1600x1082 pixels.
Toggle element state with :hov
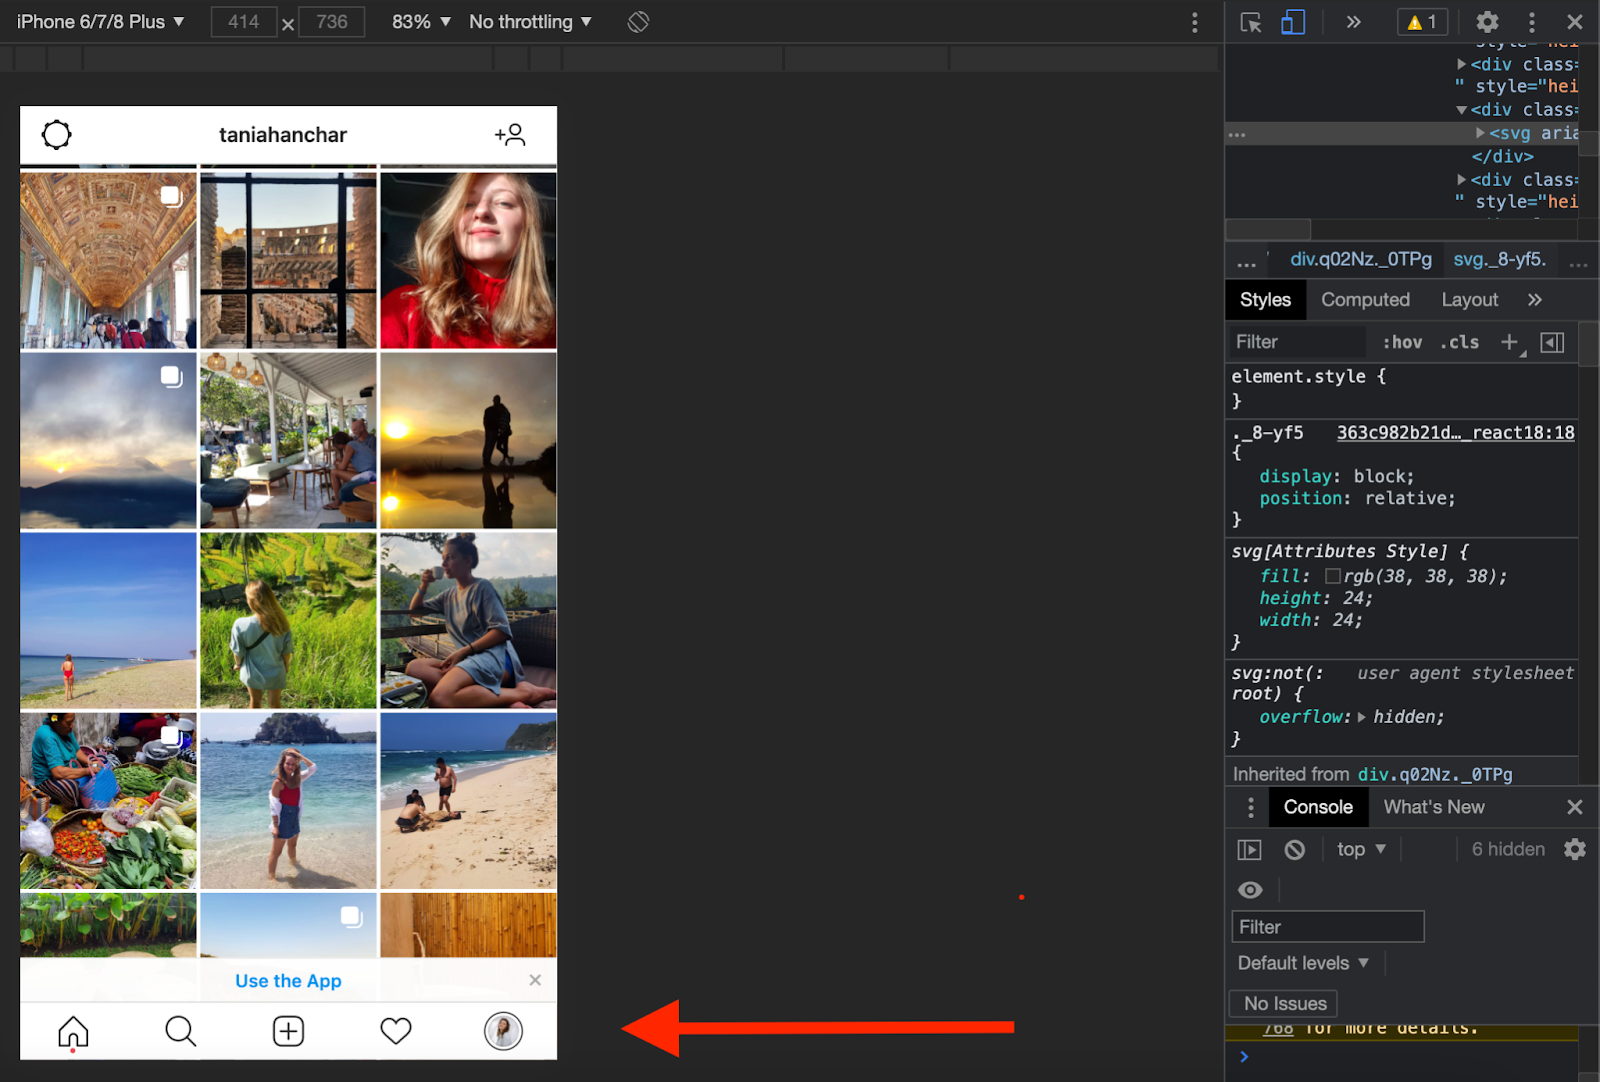point(1402,342)
